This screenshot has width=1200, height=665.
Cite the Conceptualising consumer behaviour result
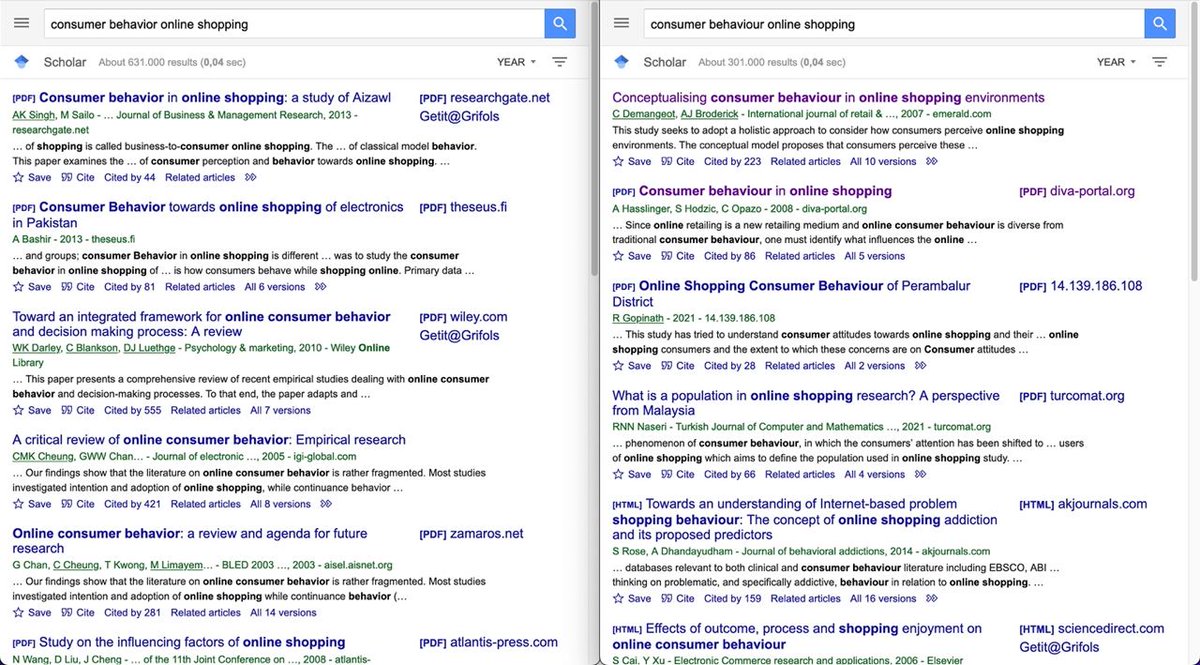pyautogui.click(x=678, y=161)
